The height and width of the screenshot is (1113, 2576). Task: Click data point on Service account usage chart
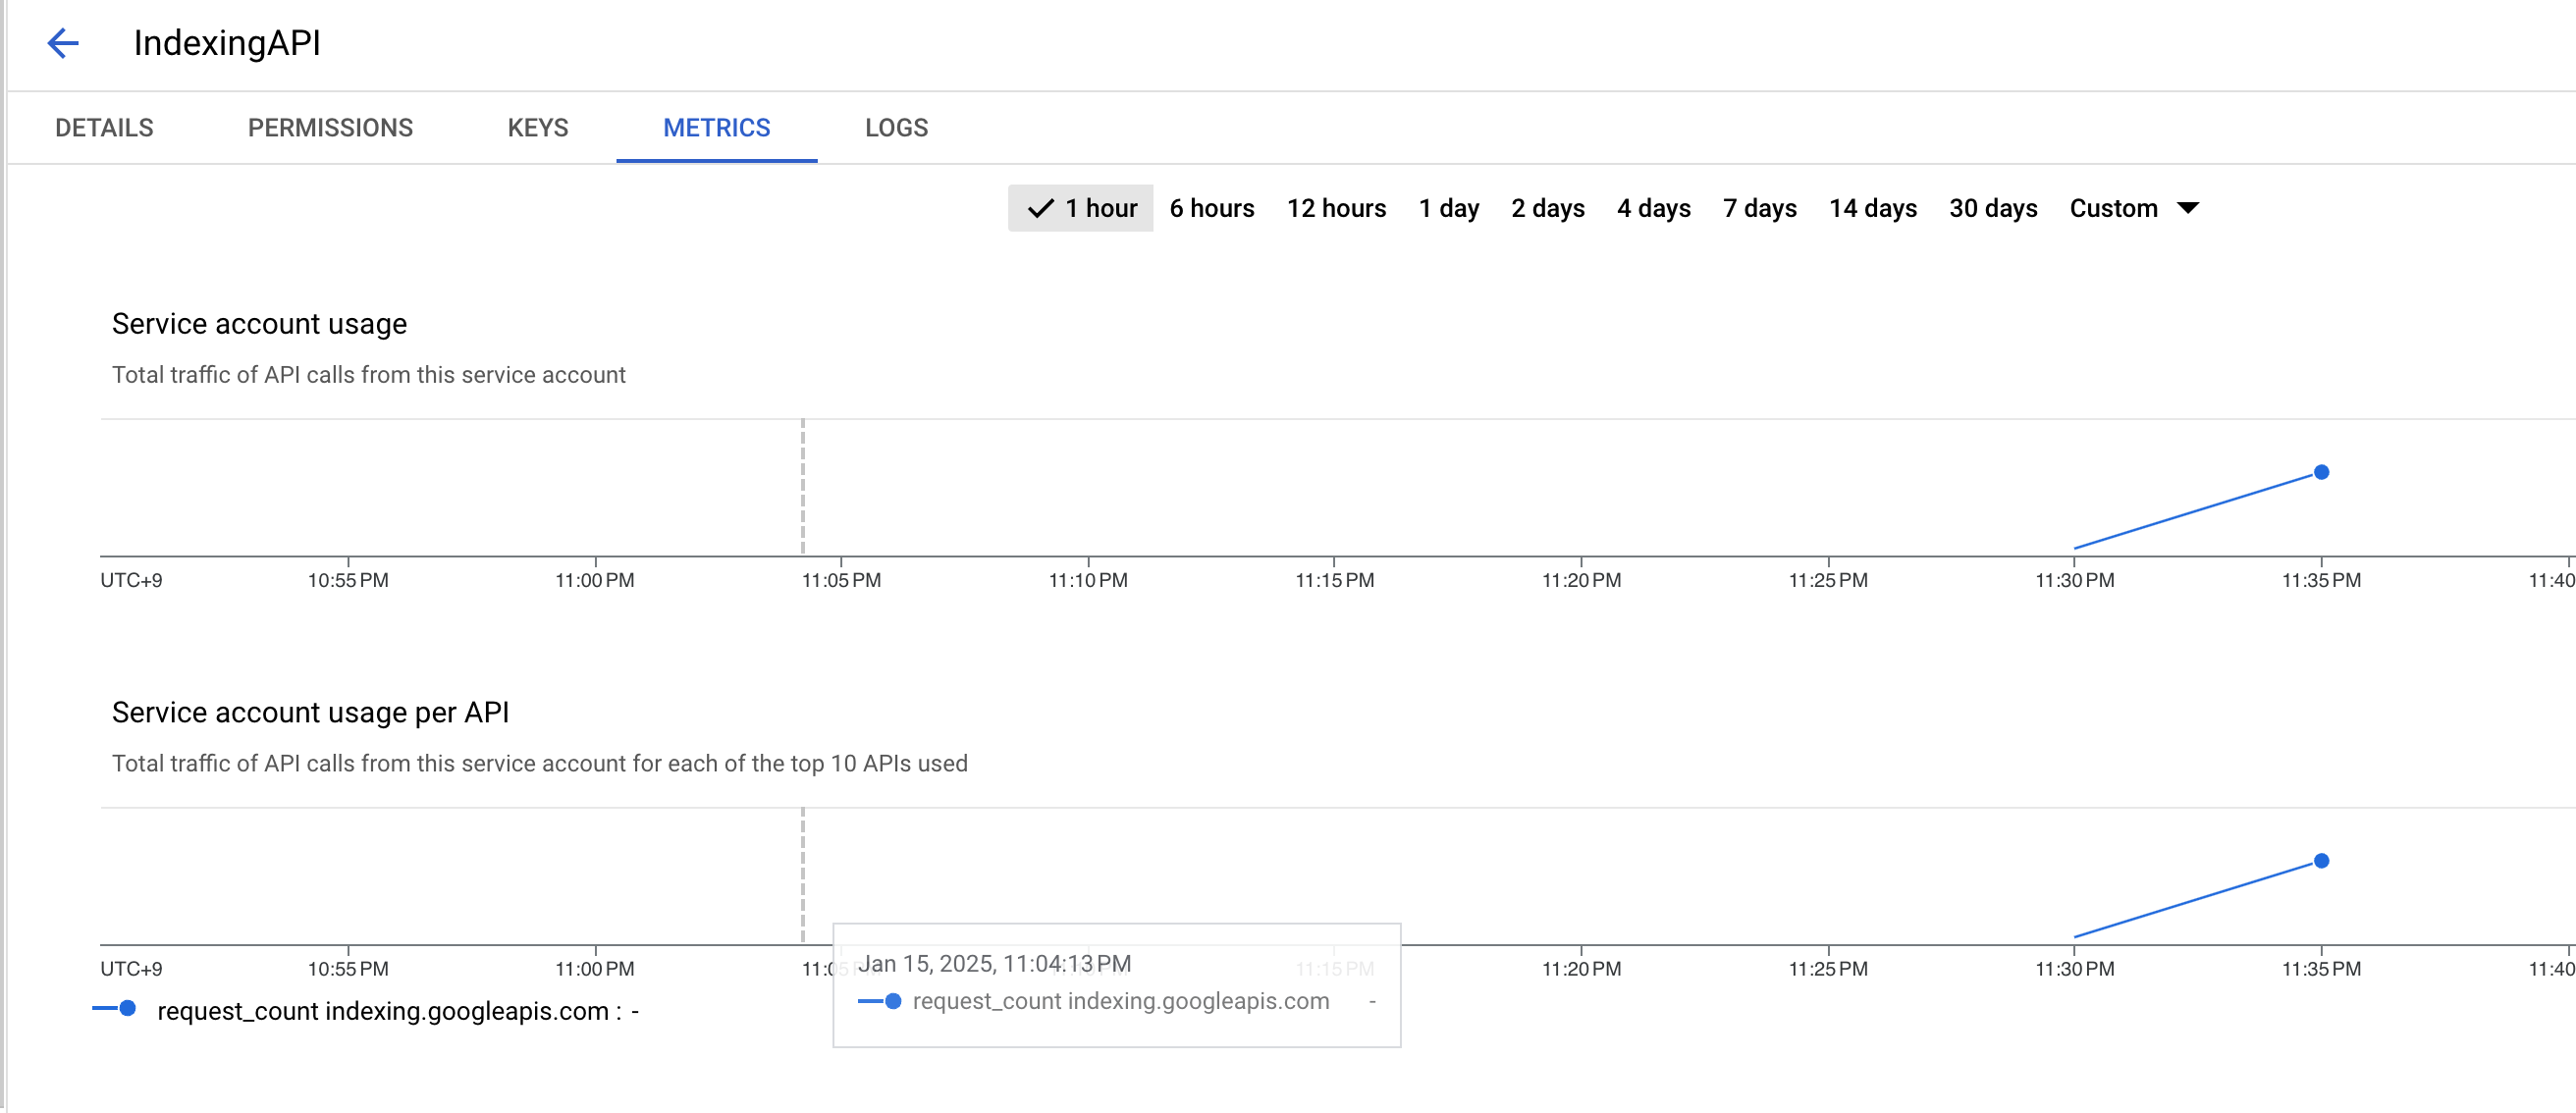(2321, 472)
